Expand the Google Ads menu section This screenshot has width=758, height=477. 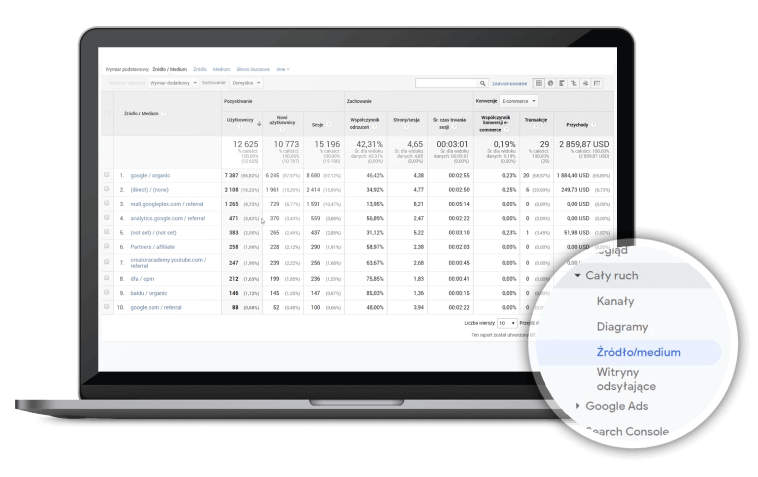coord(578,406)
